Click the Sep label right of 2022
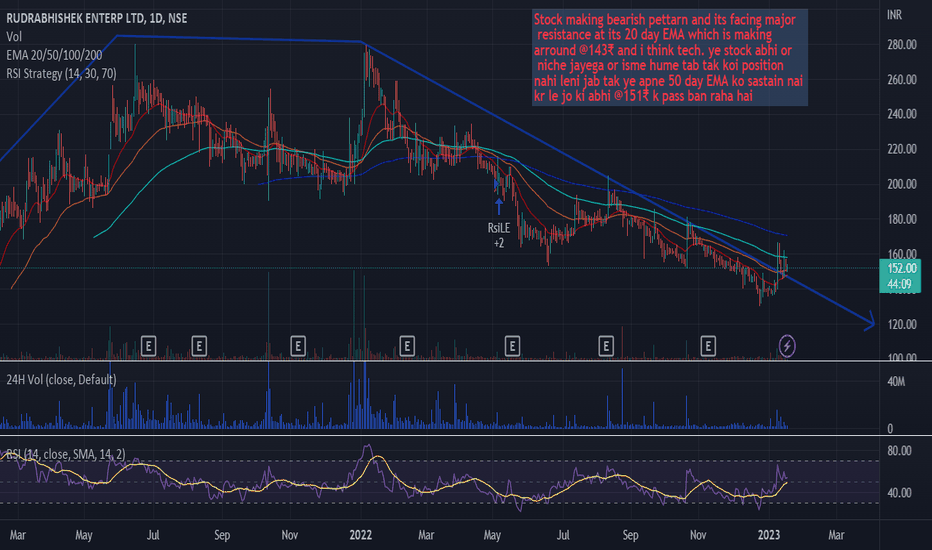Screen dimensions: 932x550 click(630, 535)
